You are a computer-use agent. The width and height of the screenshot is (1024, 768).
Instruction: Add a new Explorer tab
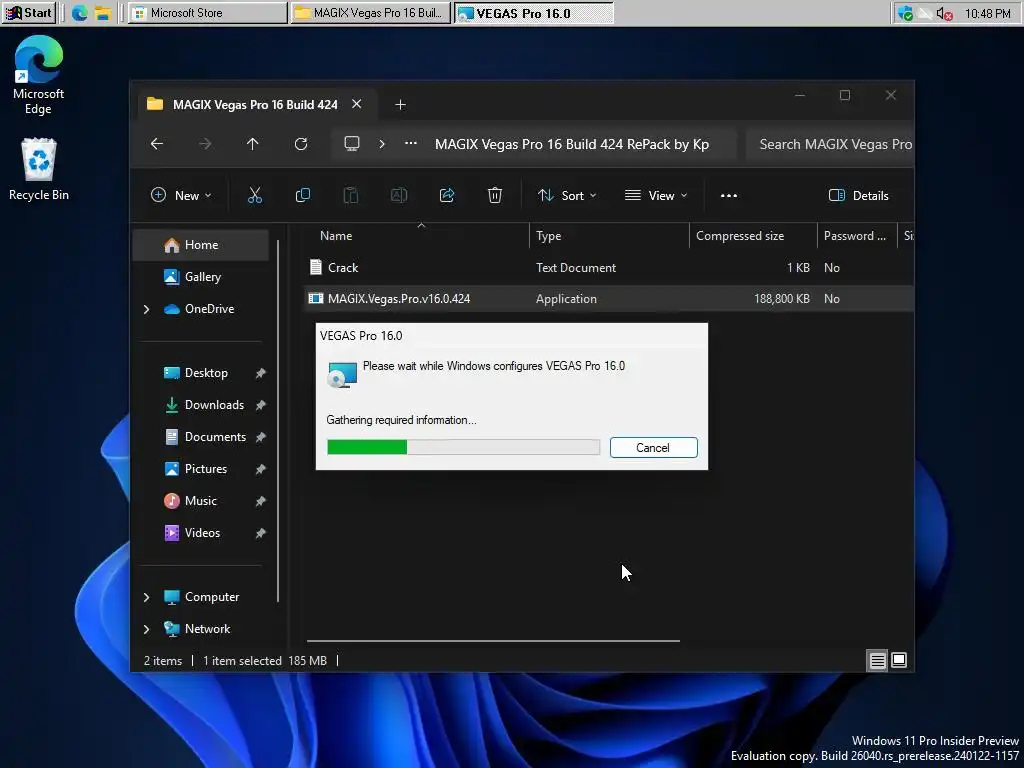click(x=400, y=104)
